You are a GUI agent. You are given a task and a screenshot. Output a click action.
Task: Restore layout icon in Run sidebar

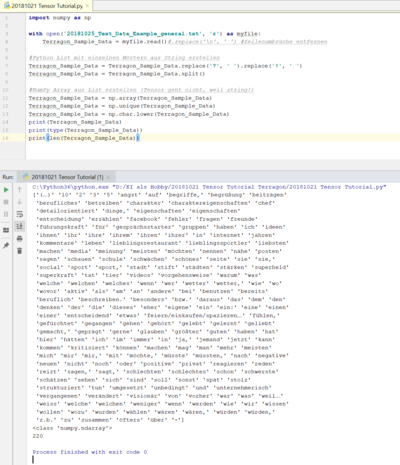pyautogui.click(x=6, y=230)
